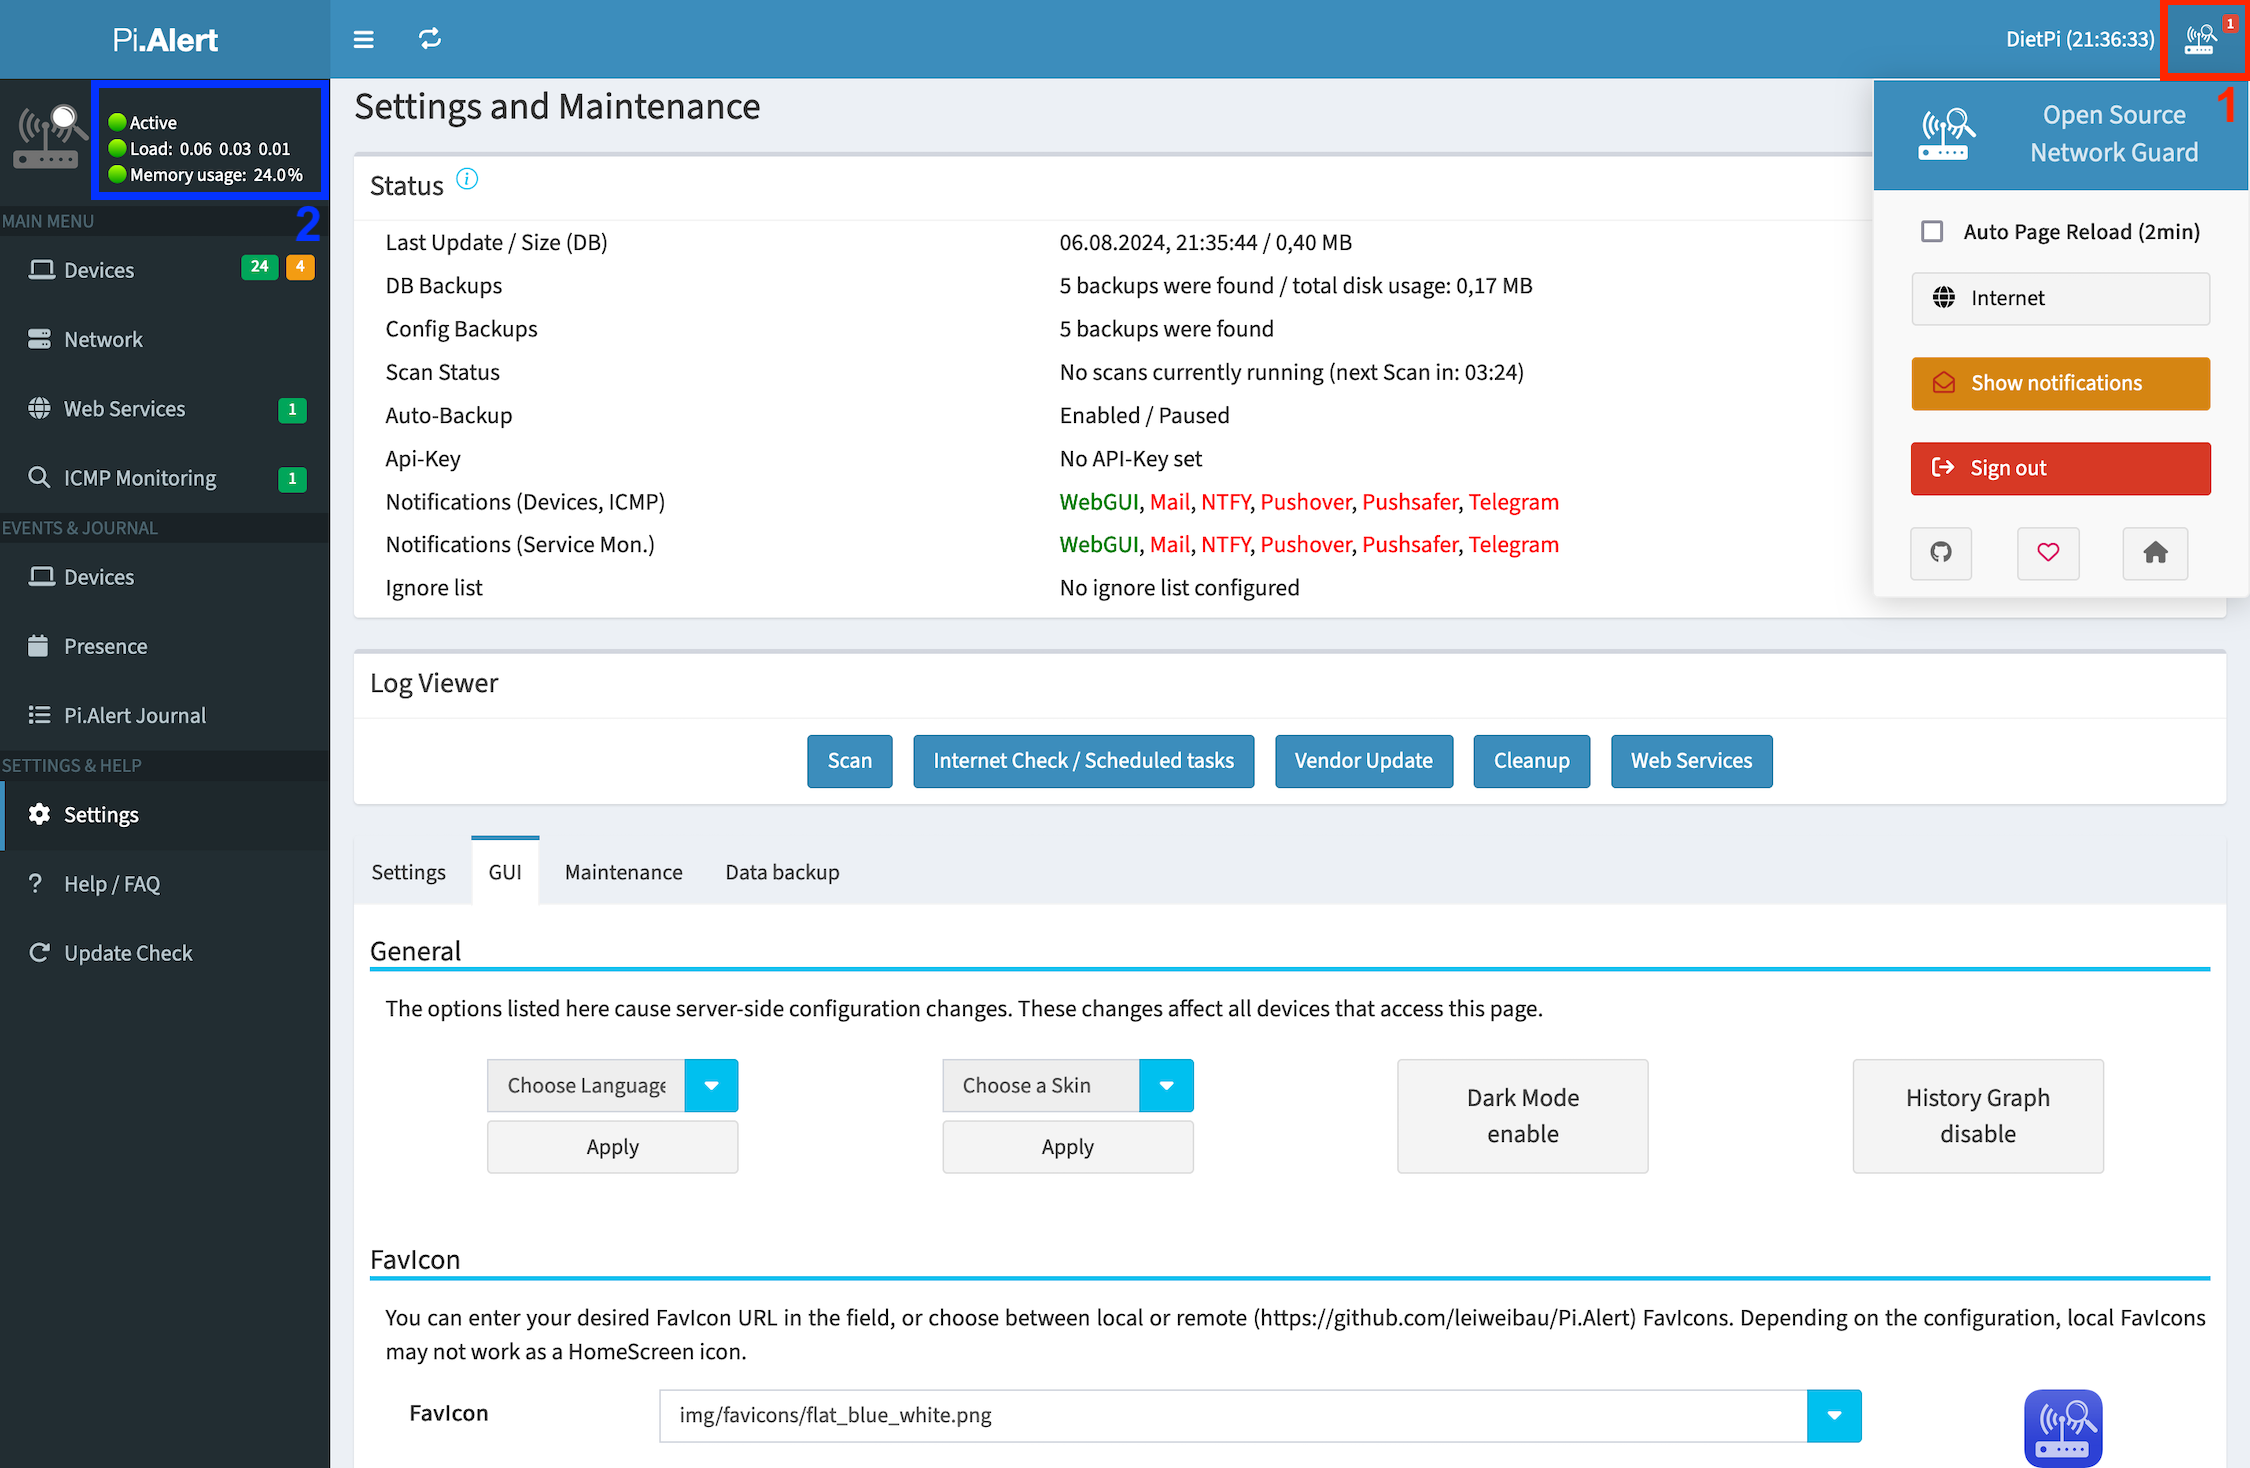The height and width of the screenshot is (1468, 2250).
Task: Click the heart donate icon button
Action: [x=2048, y=553]
